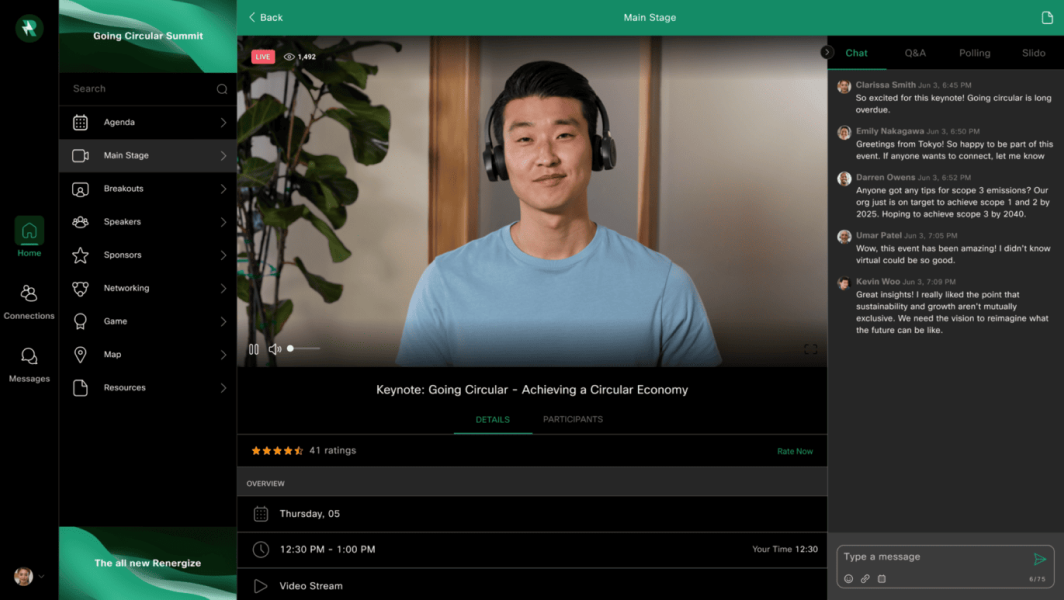Click the document icon in top-right header
The width and height of the screenshot is (1064, 600).
[x=1047, y=17]
